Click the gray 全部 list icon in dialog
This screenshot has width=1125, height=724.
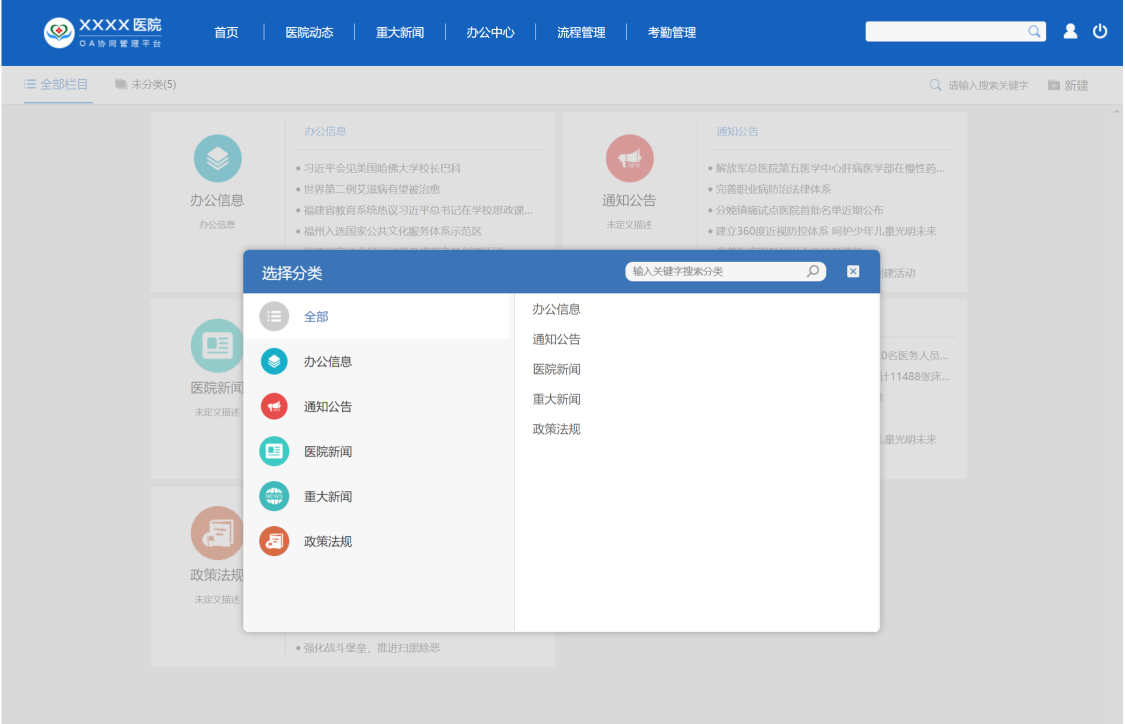pyautogui.click(x=274, y=316)
